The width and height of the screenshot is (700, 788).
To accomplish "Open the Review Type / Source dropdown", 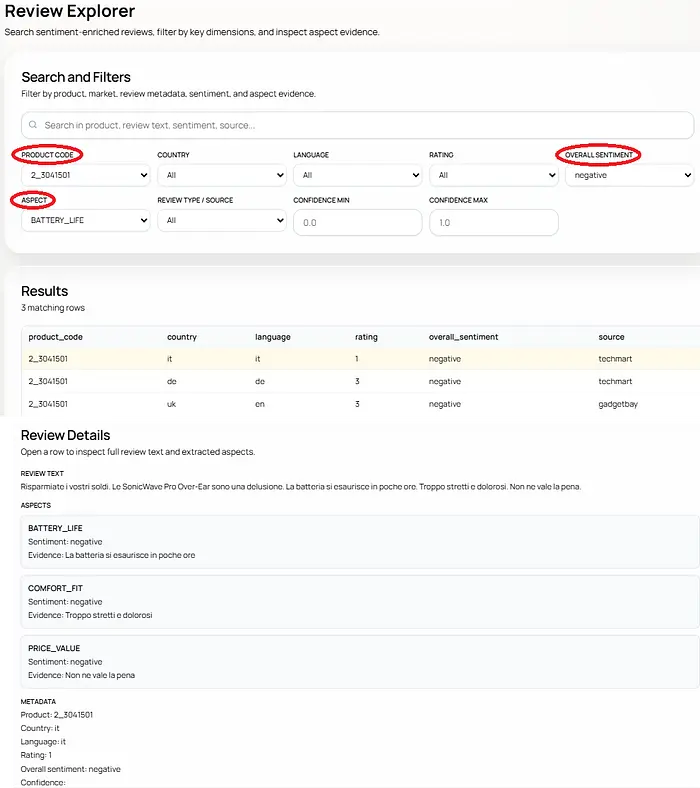I will pyautogui.click(x=221, y=220).
